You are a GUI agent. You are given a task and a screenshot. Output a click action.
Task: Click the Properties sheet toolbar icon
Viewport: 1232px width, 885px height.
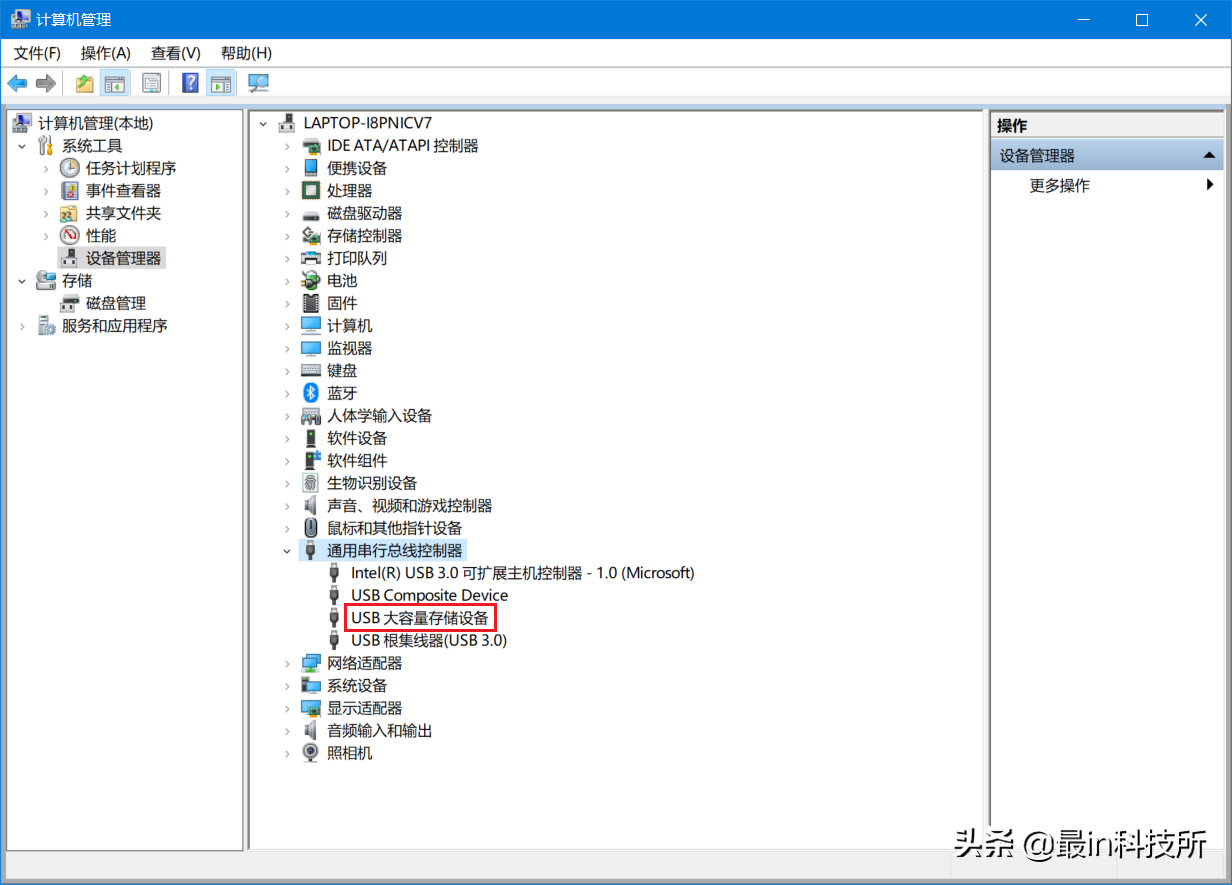[151, 83]
